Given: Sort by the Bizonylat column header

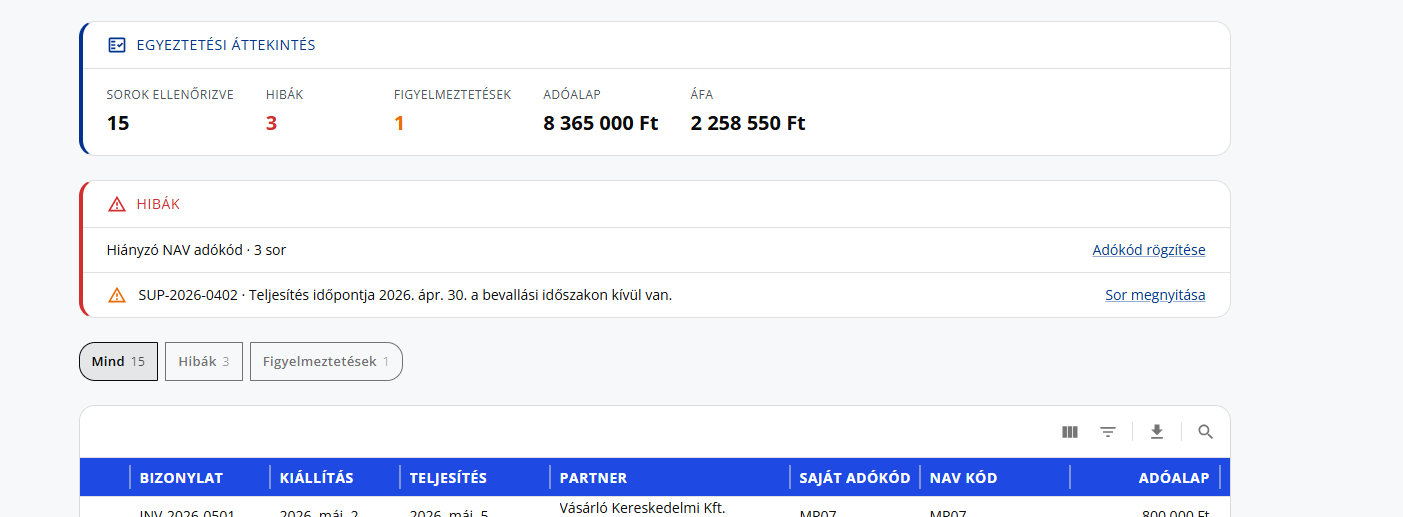Looking at the screenshot, I should pos(199,478).
